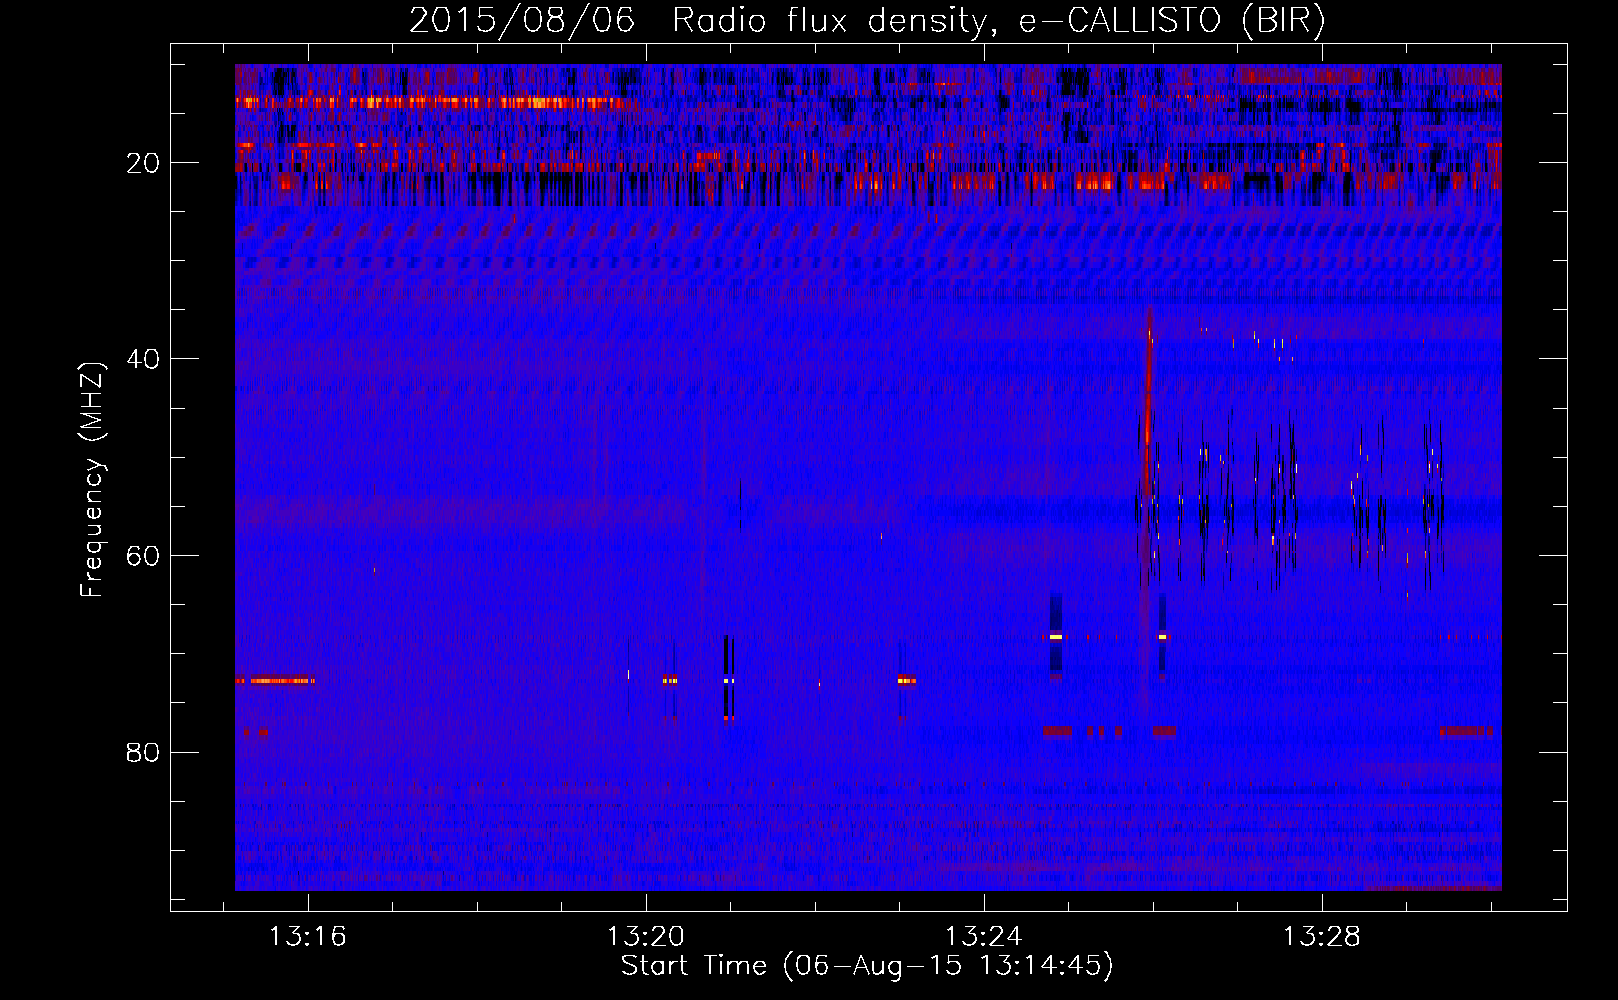This screenshot has width=1618, height=1000.
Task: Pick the 60 MHz frequency tick label
Action: point(143,556)
